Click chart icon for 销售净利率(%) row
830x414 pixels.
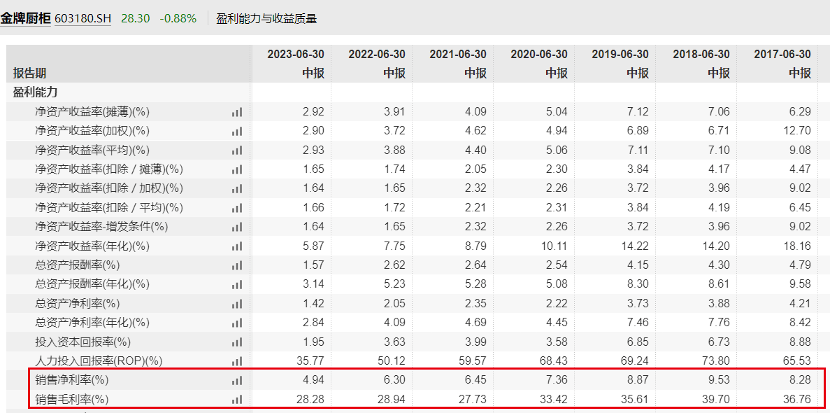pyautogui.click(x=237, y=380)
